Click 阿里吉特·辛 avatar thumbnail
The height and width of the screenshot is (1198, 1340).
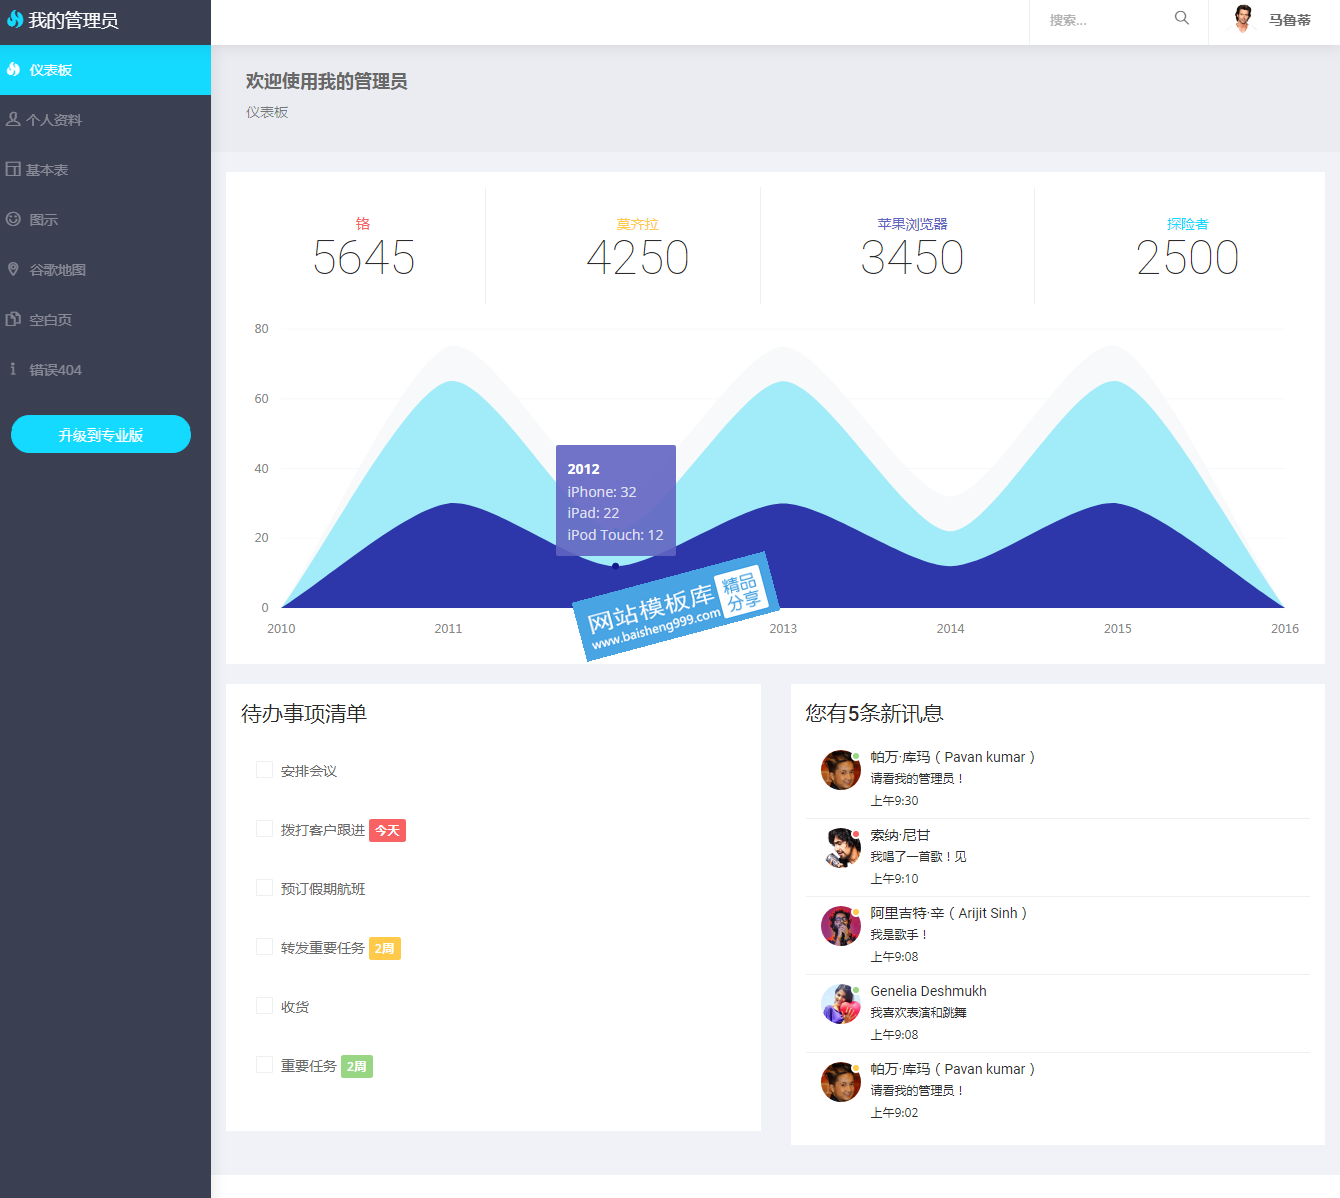click(x=840, y=926)
